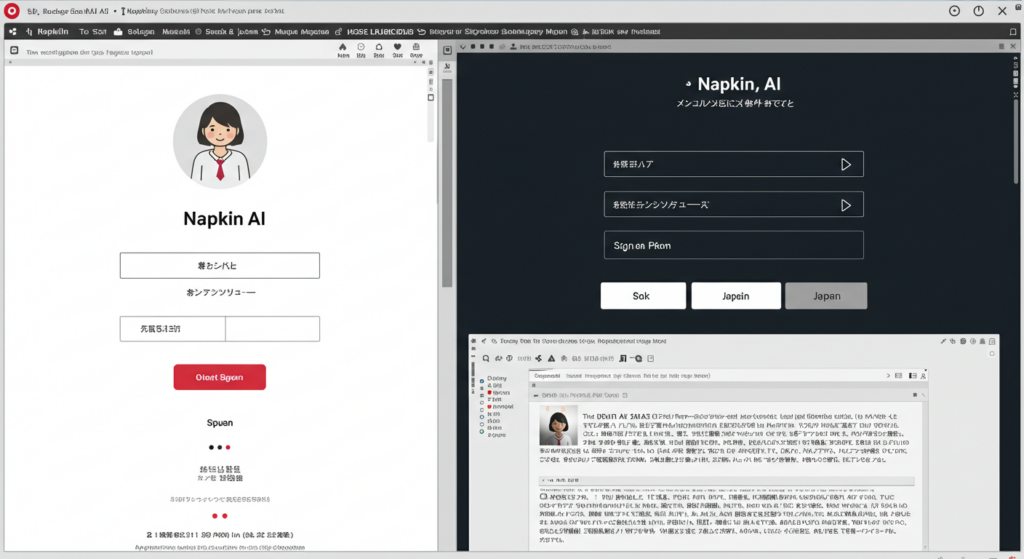Click the Sign on Pkon input field

click(x=733, y=246)
